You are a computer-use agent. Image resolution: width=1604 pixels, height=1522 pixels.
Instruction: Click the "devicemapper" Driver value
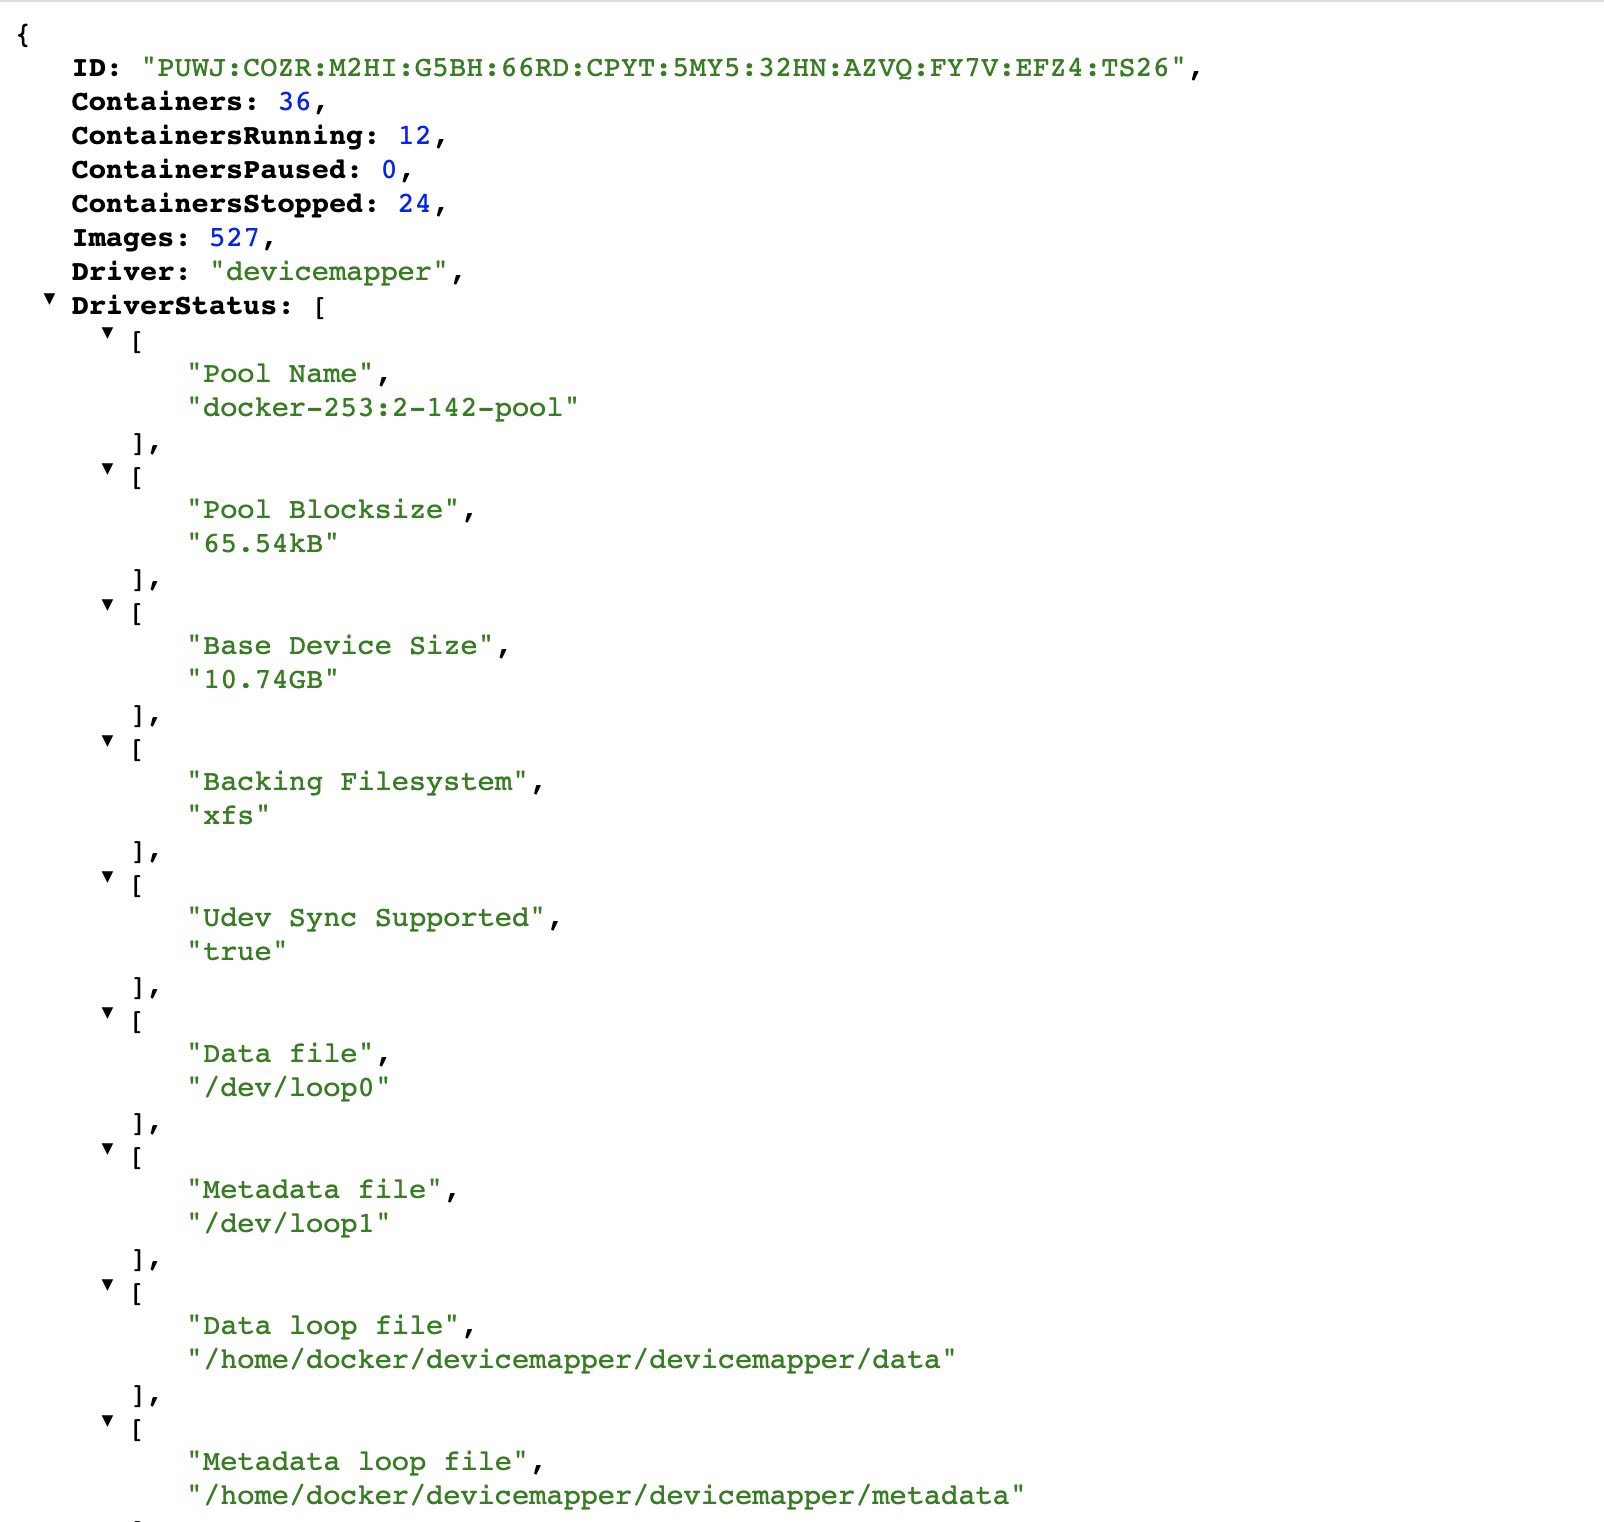tap(329, 272)
